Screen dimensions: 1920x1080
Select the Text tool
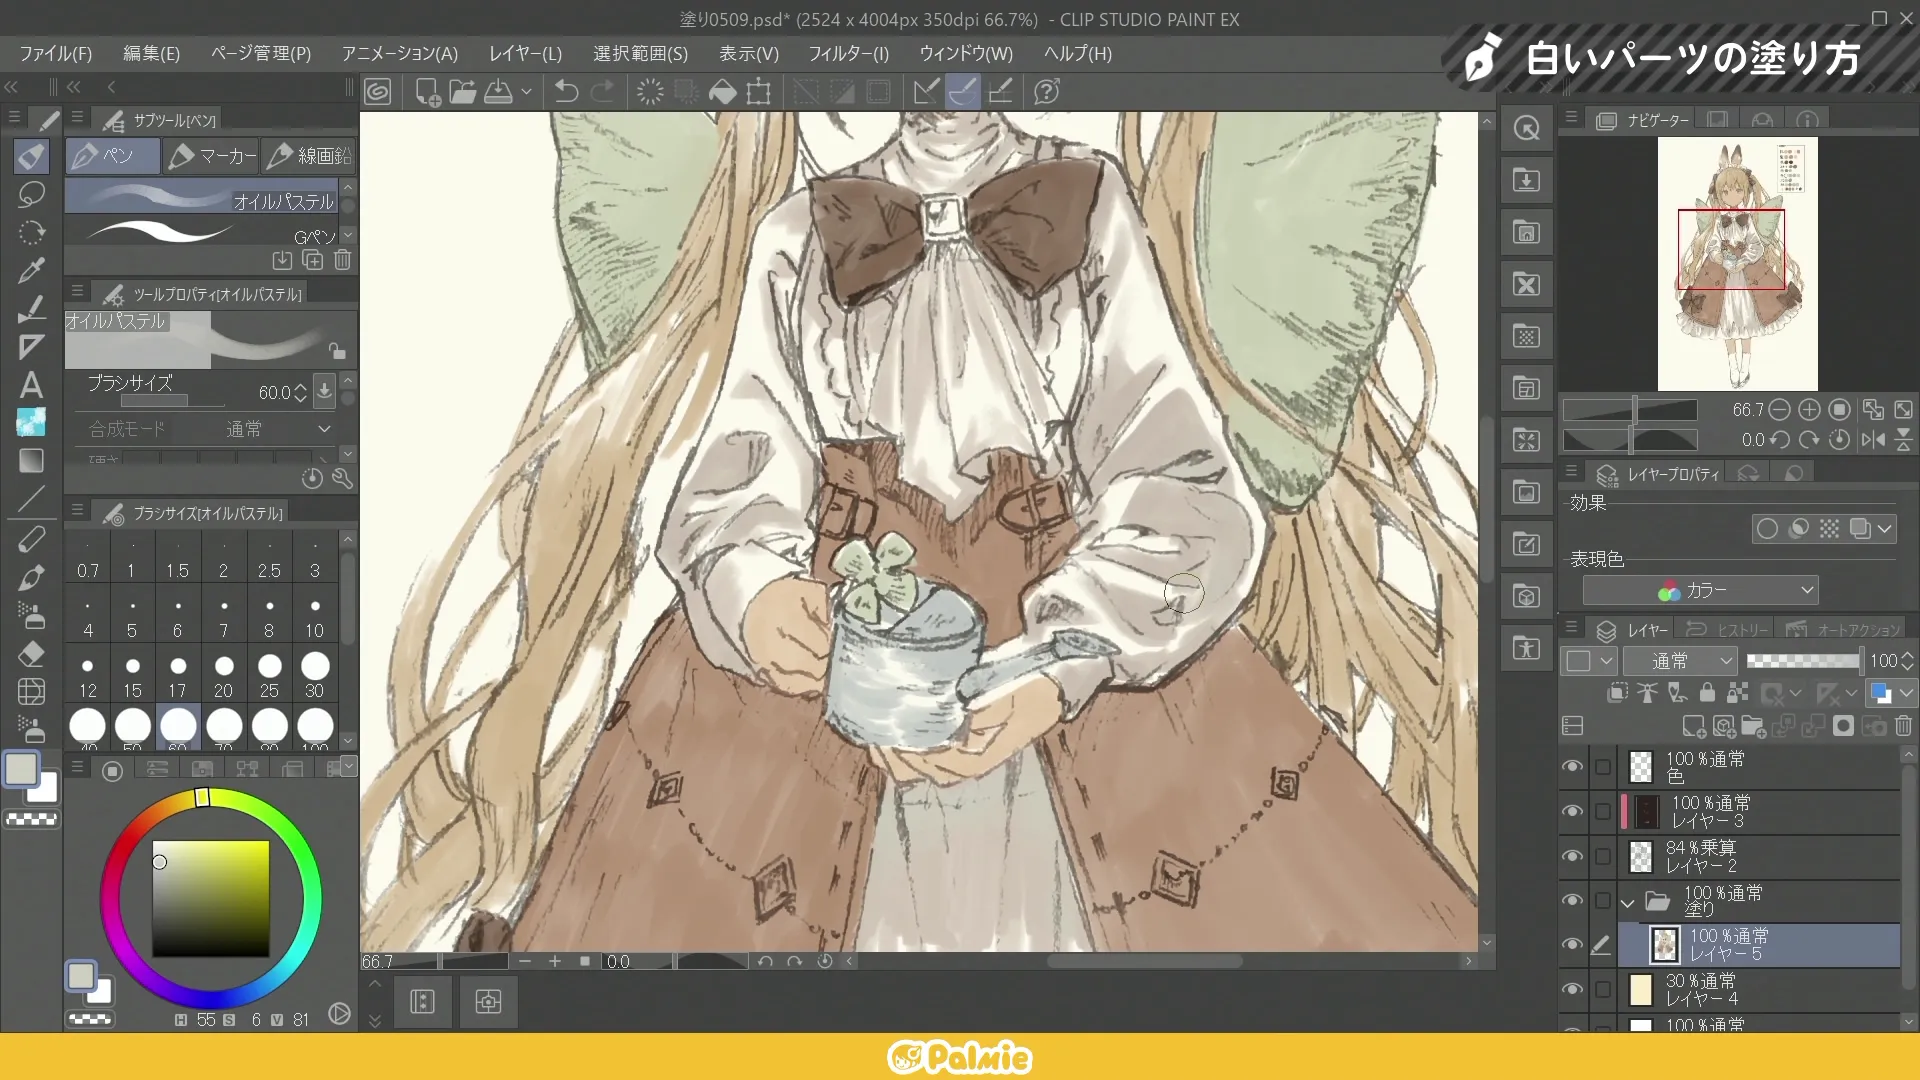point(31,385)
